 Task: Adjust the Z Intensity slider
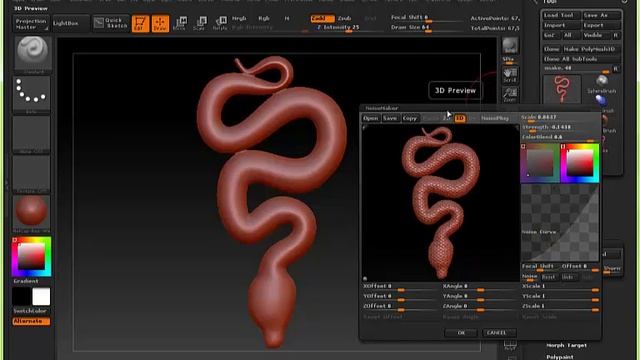pos(347,28)
